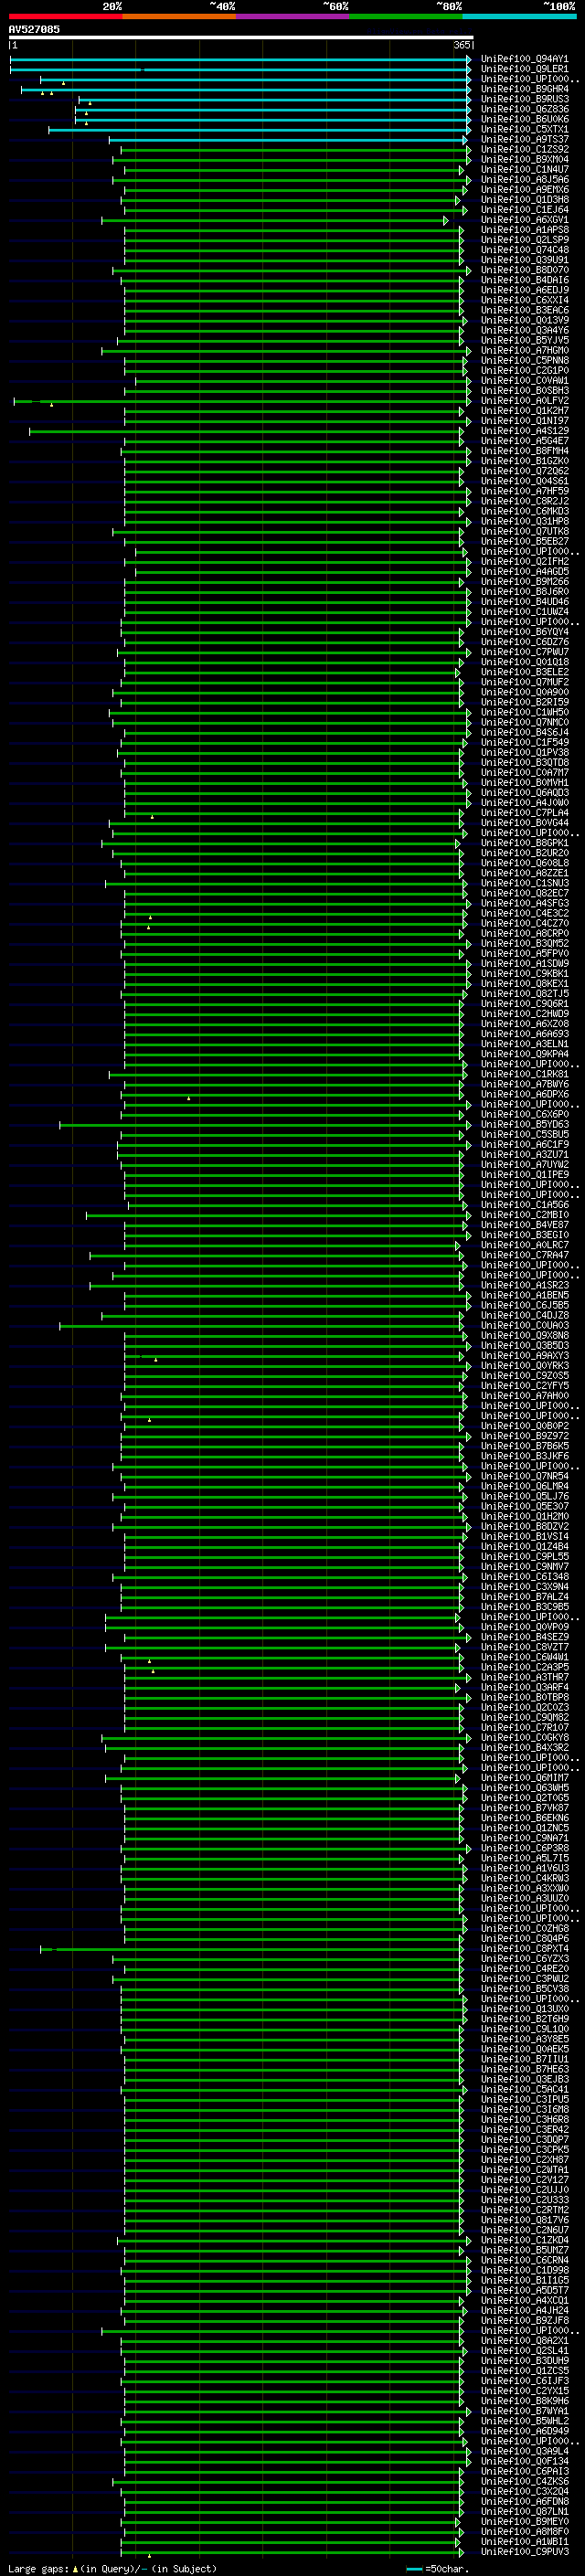This screenshot has width=585, height=2576.
Task: Open hit UniRef100_A6XGV1
Action: [525, 220]
